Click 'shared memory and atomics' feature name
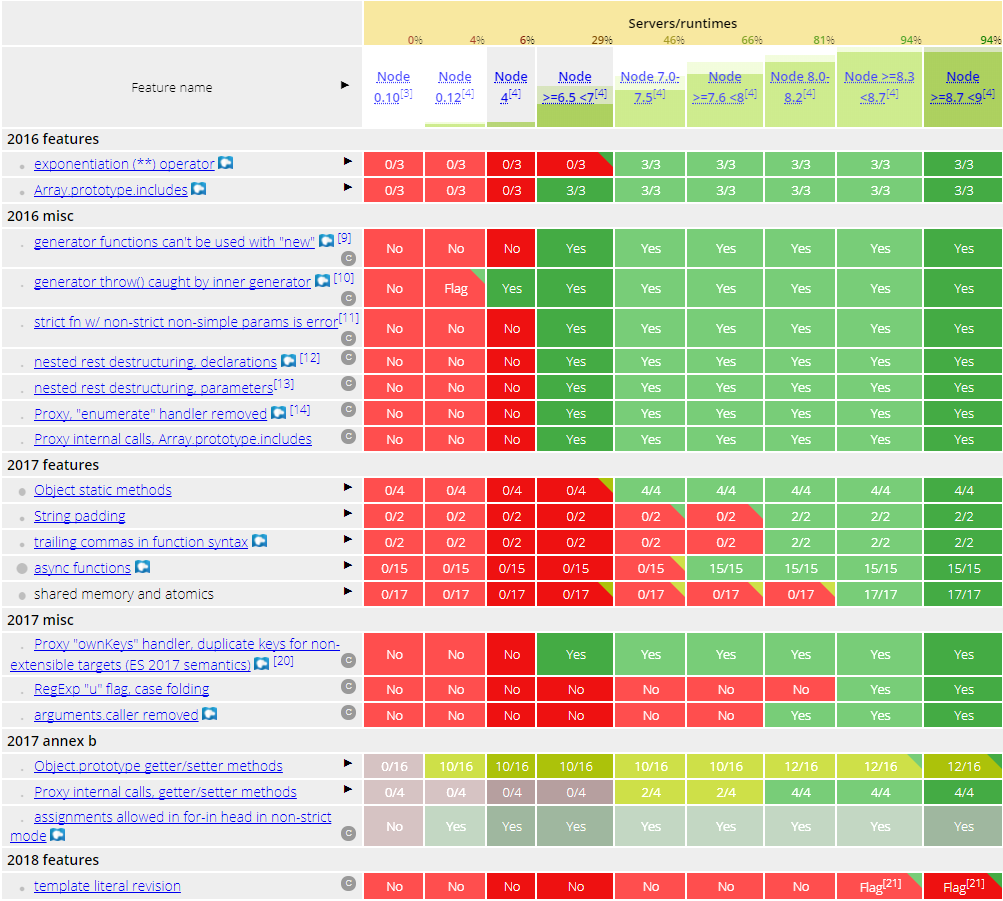 coord(123,594)
